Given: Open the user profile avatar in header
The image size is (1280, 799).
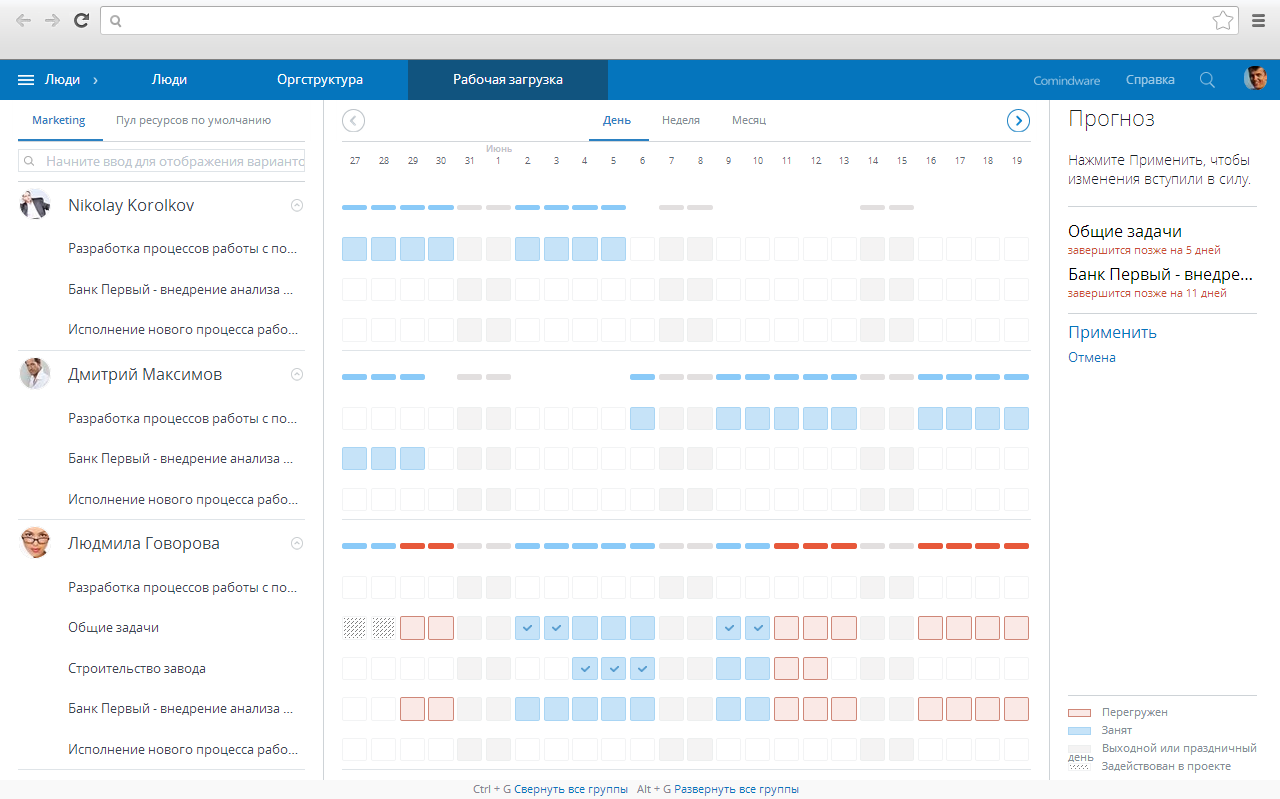Looking at the screenshot, I should (1255, 79).
